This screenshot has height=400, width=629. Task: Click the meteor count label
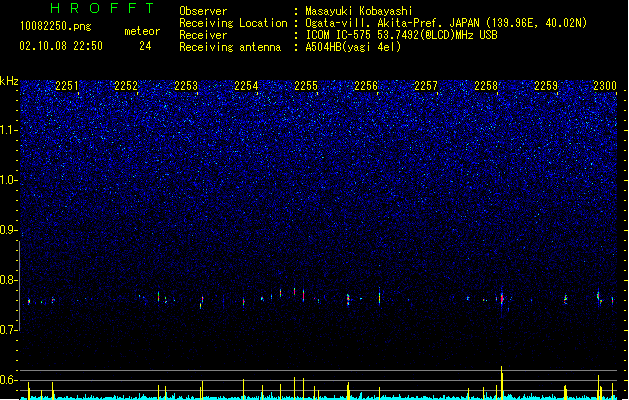[142, 31]
